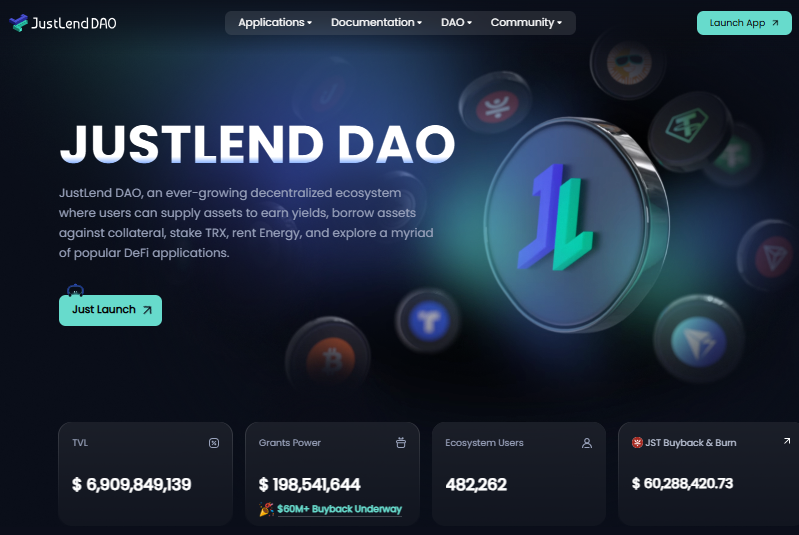
Task: Click the JustLend DAO logo icon
Action: click(18, 23)
